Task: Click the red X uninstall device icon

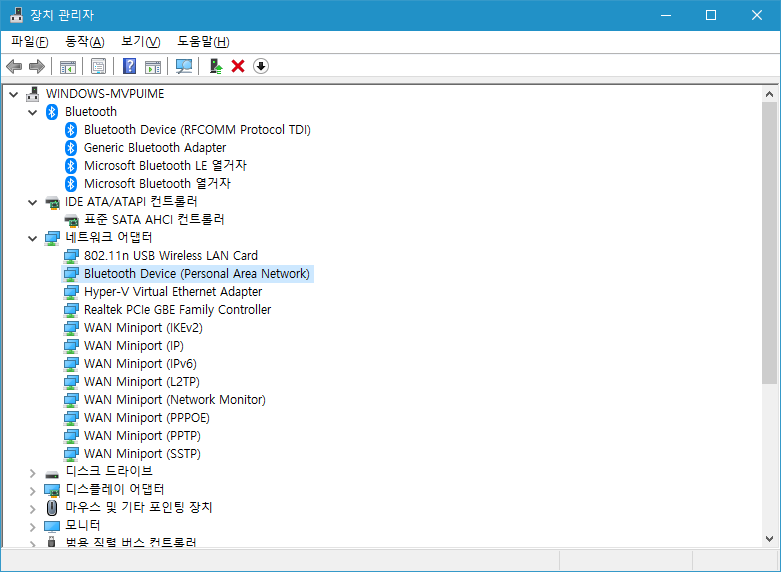Action: tap(238, 66)
